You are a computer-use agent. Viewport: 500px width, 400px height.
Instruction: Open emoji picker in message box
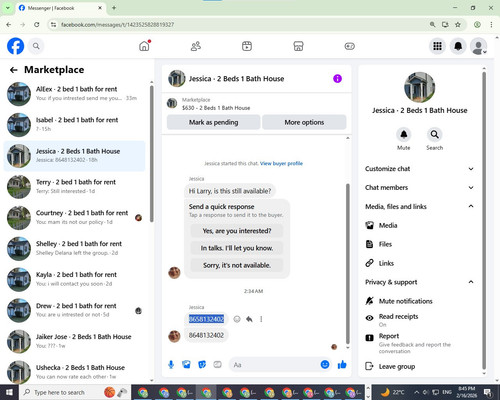coord(325,365)
